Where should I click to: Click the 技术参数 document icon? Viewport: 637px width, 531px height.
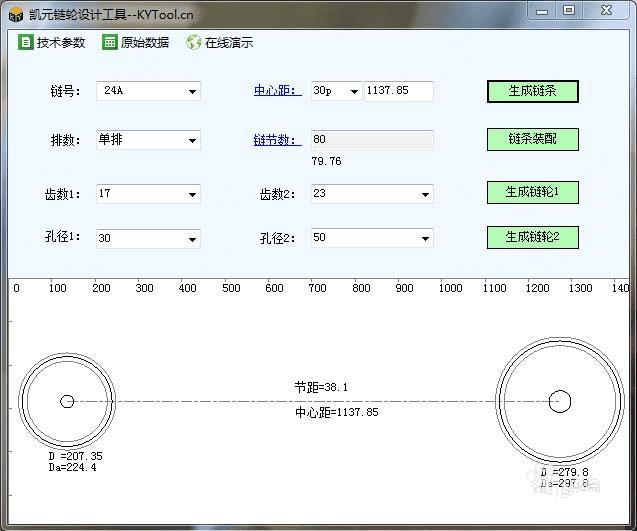click(25, 42)
